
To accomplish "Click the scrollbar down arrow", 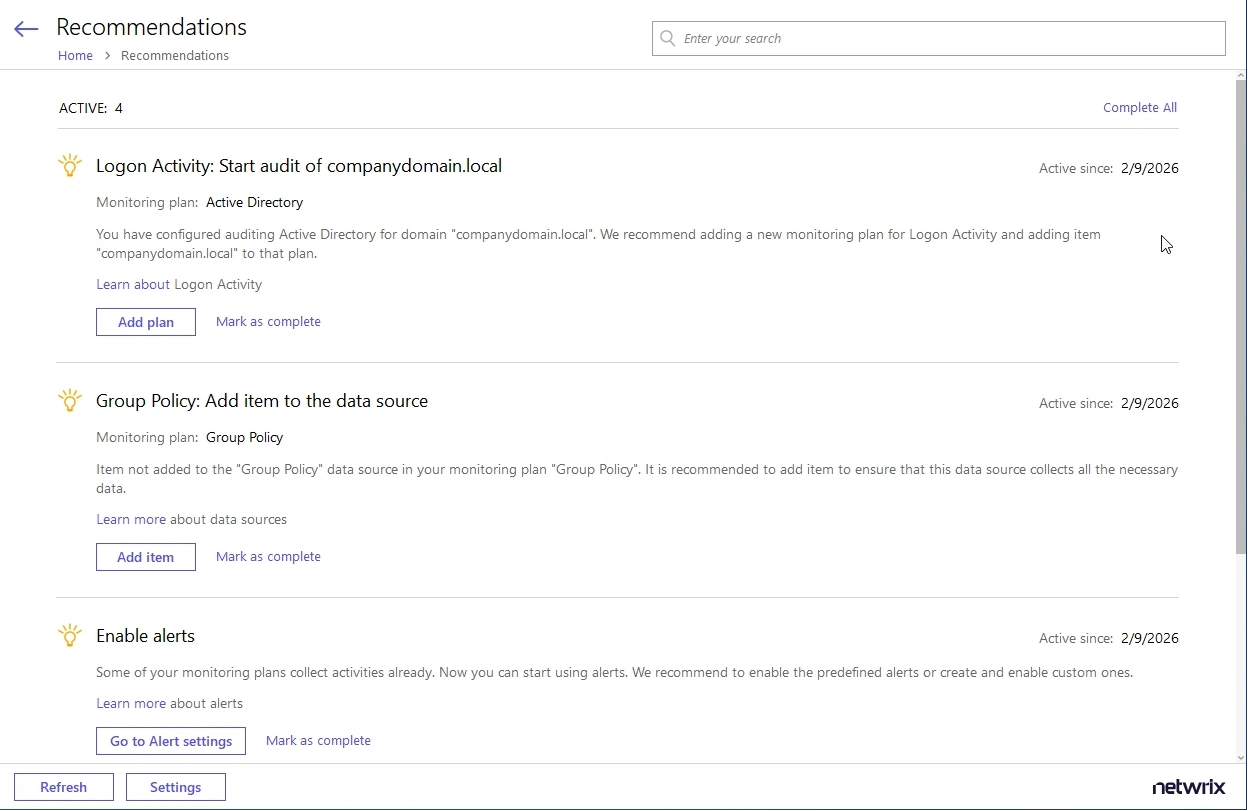I will pyautogui.click(x=1240, y=759).
